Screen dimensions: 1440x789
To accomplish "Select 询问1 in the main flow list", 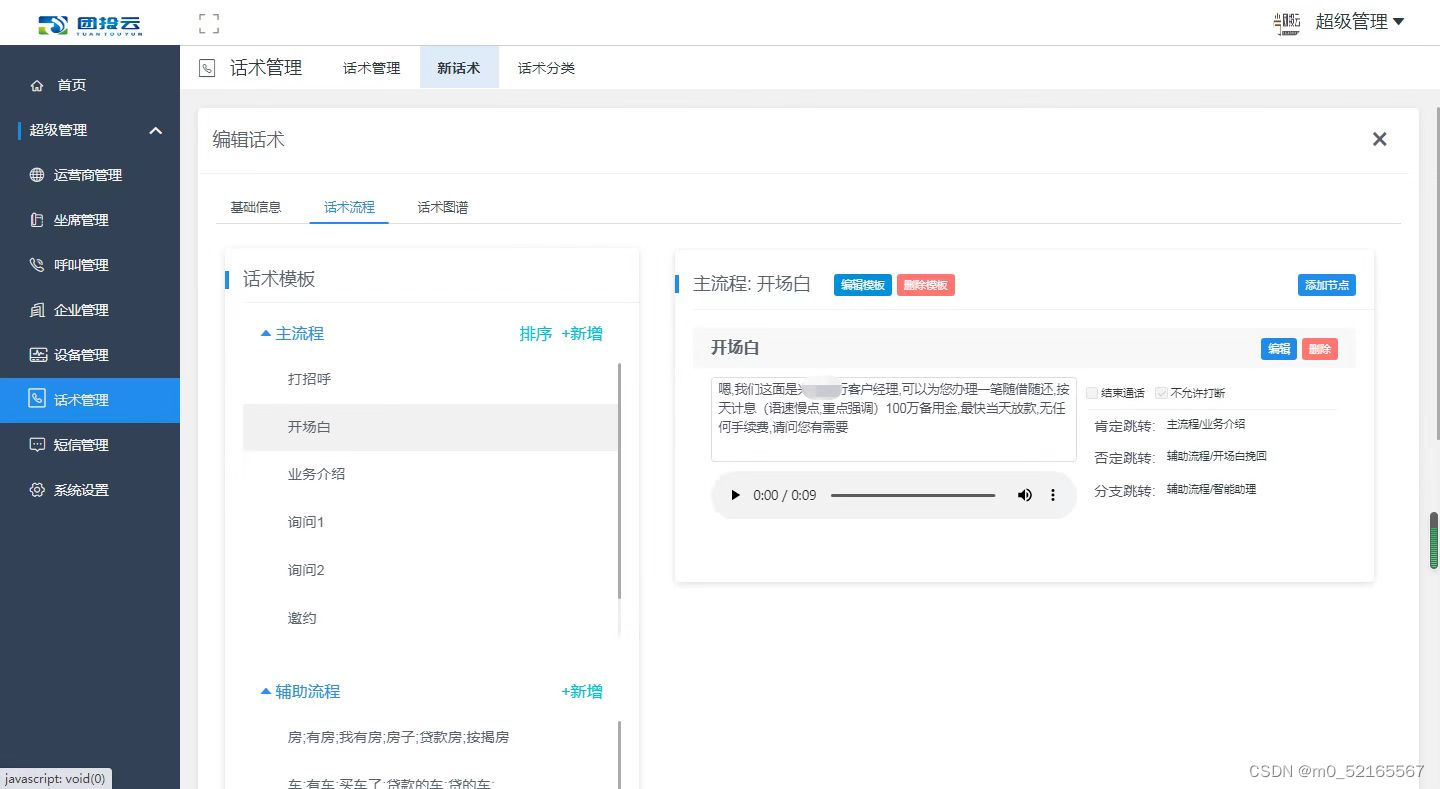I will click(430, 522).
